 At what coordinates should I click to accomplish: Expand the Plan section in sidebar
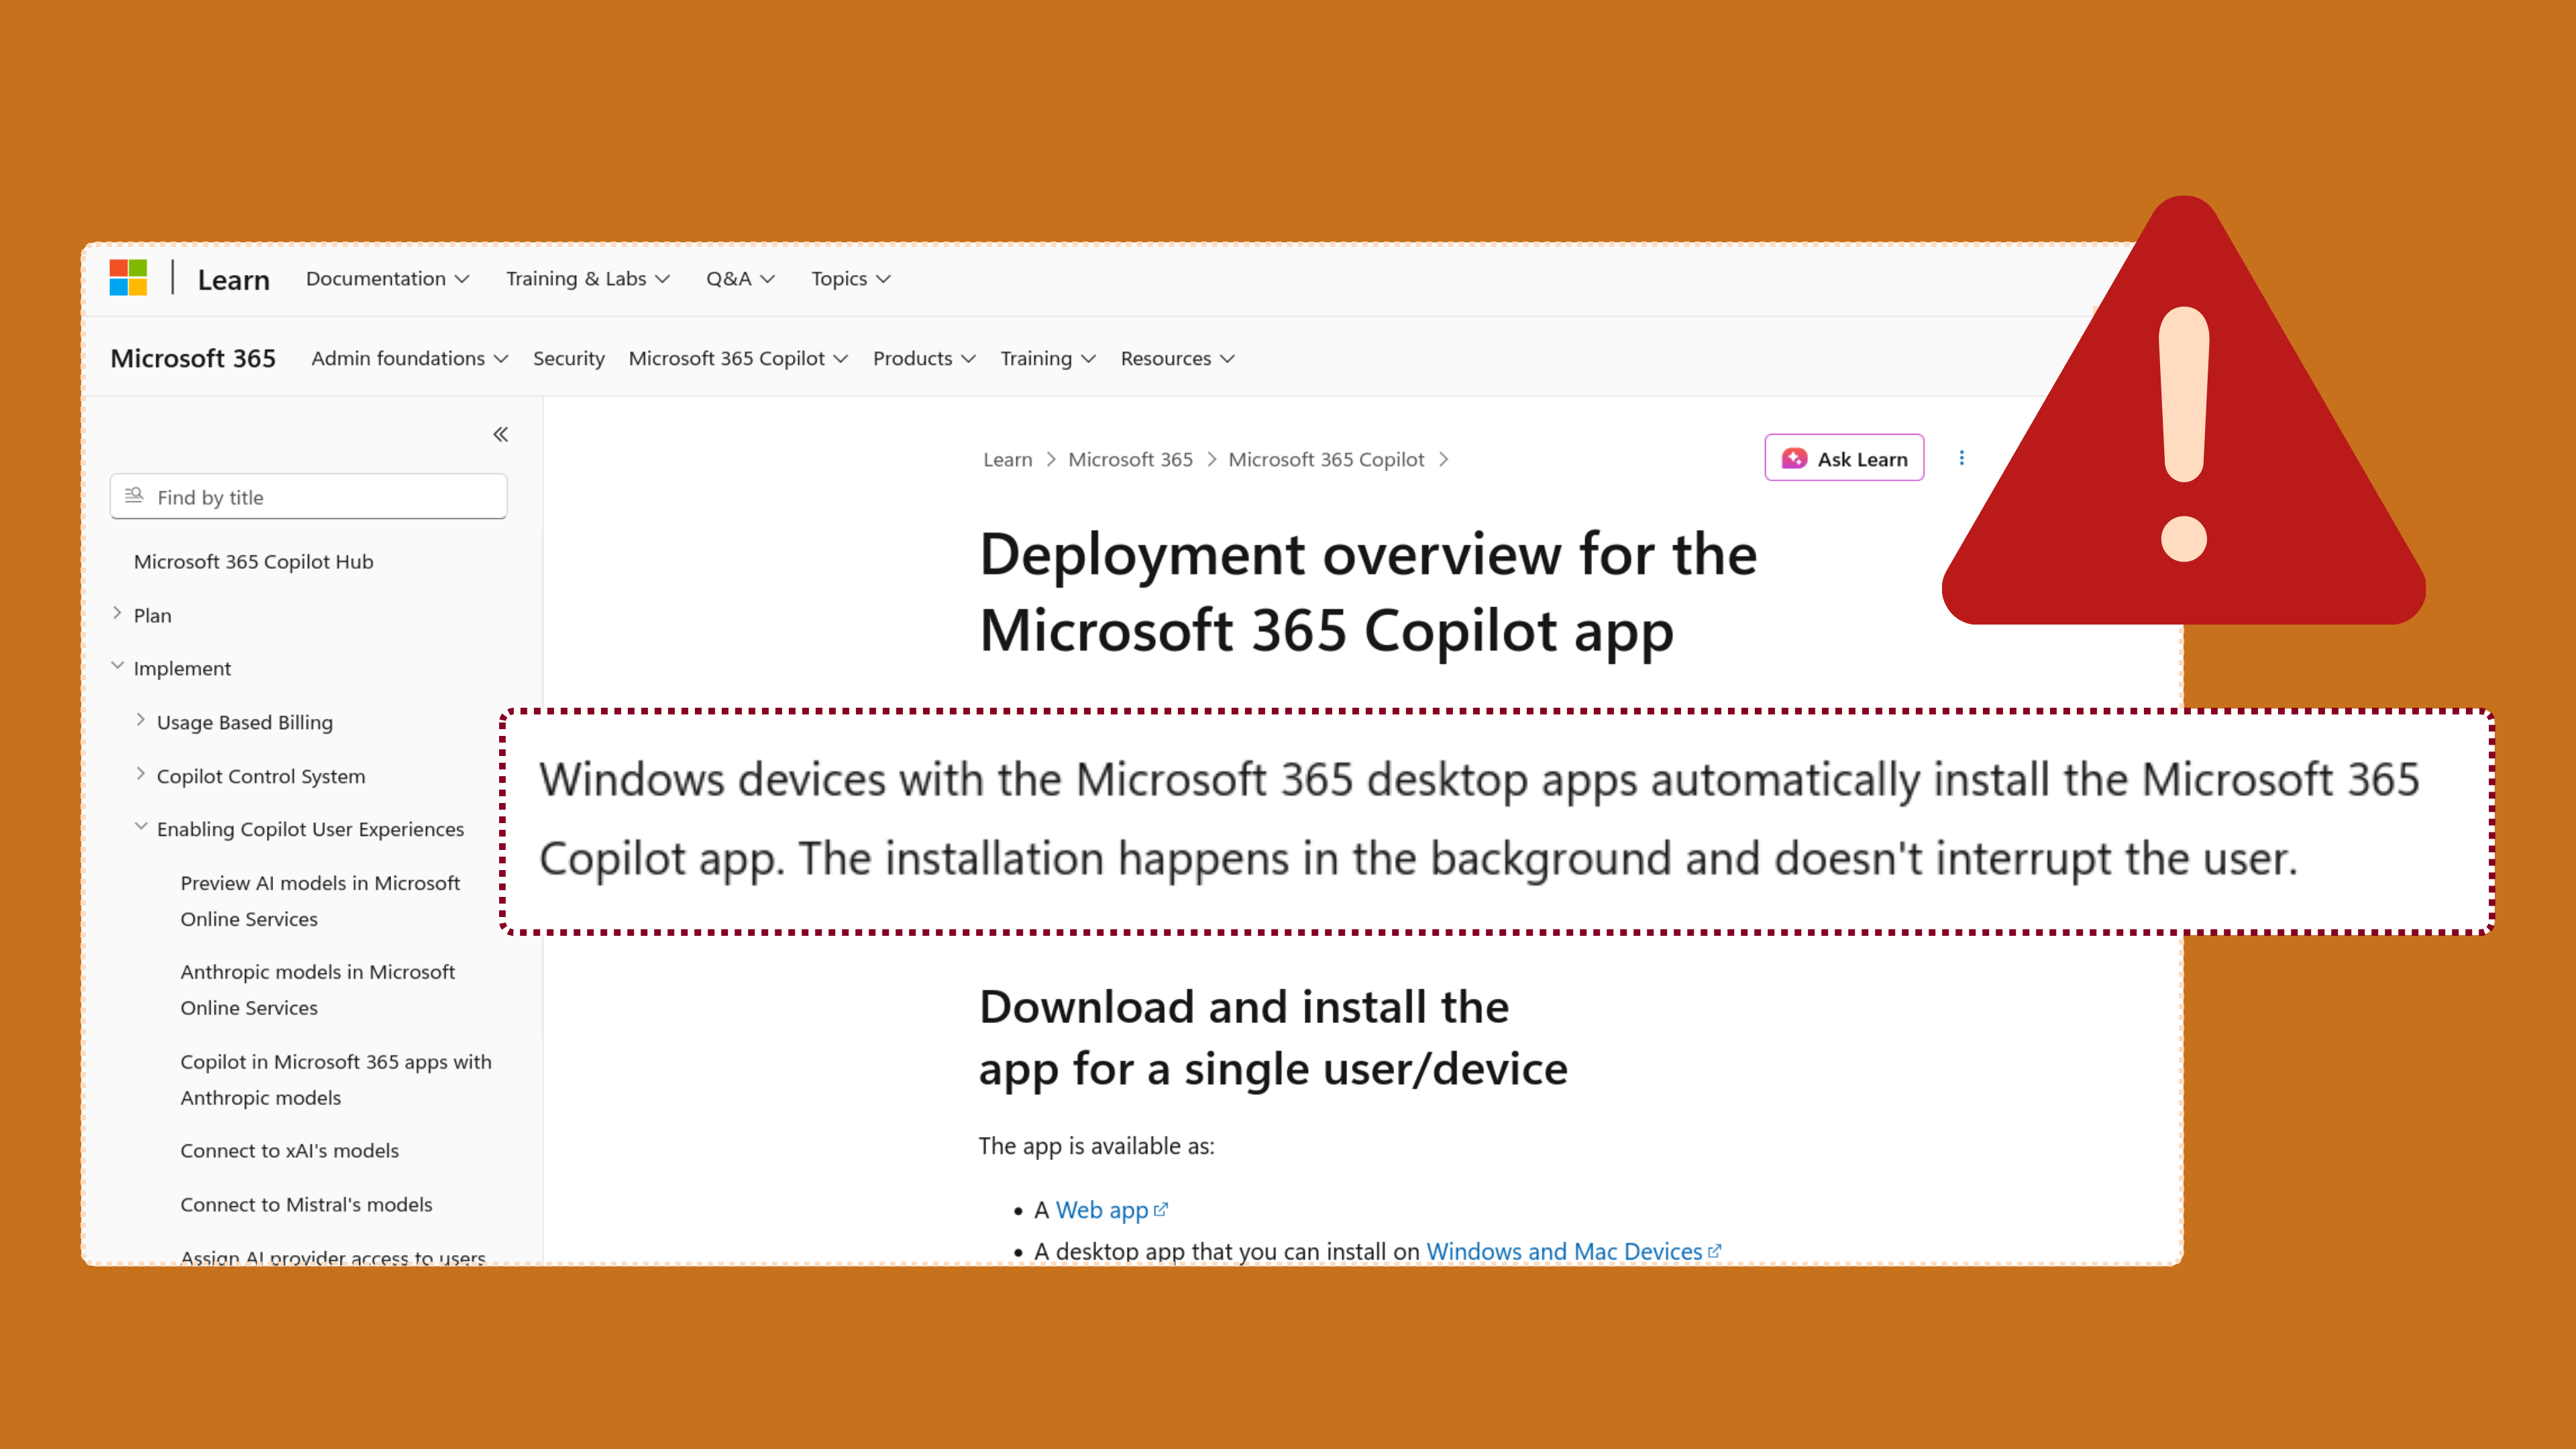pyautogui.click(x=117, y=614)
